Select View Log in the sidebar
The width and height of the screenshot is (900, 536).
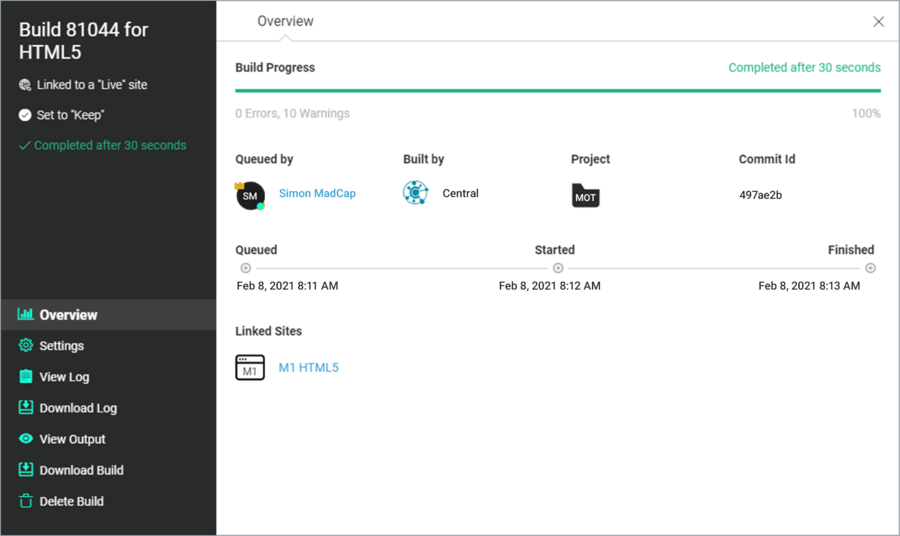pyautogui.click(x=108, y=376)
